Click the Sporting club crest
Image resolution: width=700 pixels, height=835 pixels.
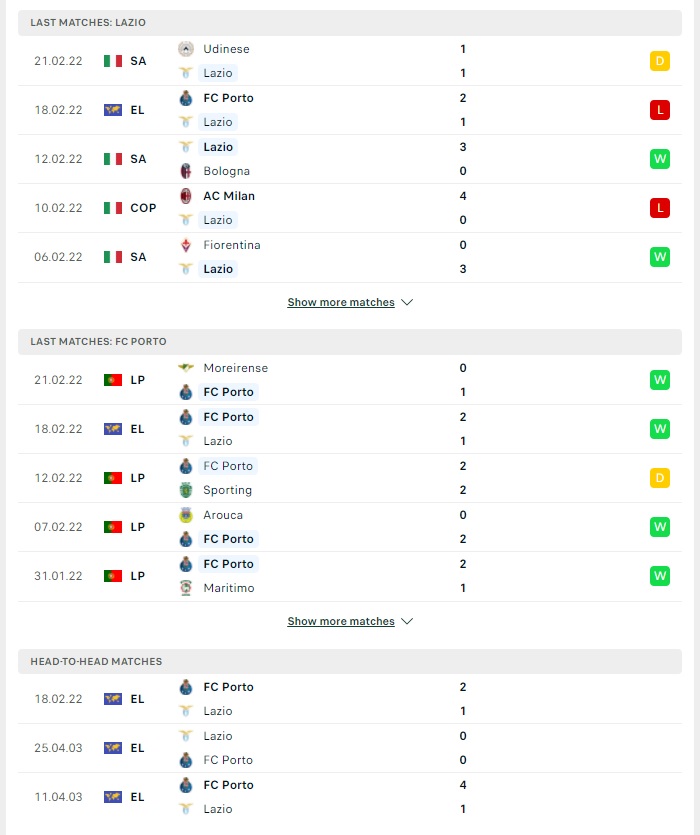coord(185,490)
